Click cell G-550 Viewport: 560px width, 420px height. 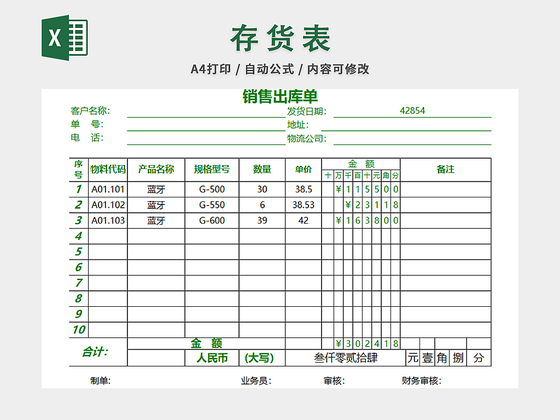tap(212, 205)
